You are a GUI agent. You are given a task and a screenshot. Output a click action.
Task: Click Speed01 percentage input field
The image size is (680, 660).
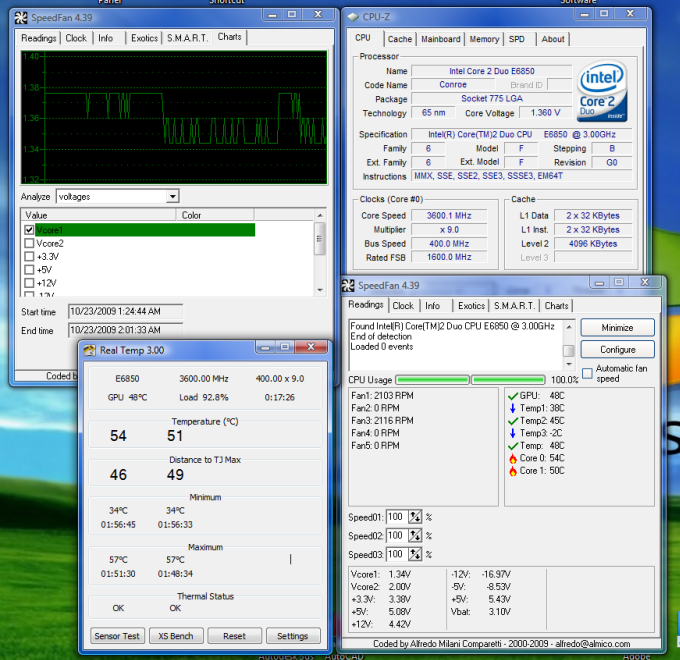(x=397, y=517)
